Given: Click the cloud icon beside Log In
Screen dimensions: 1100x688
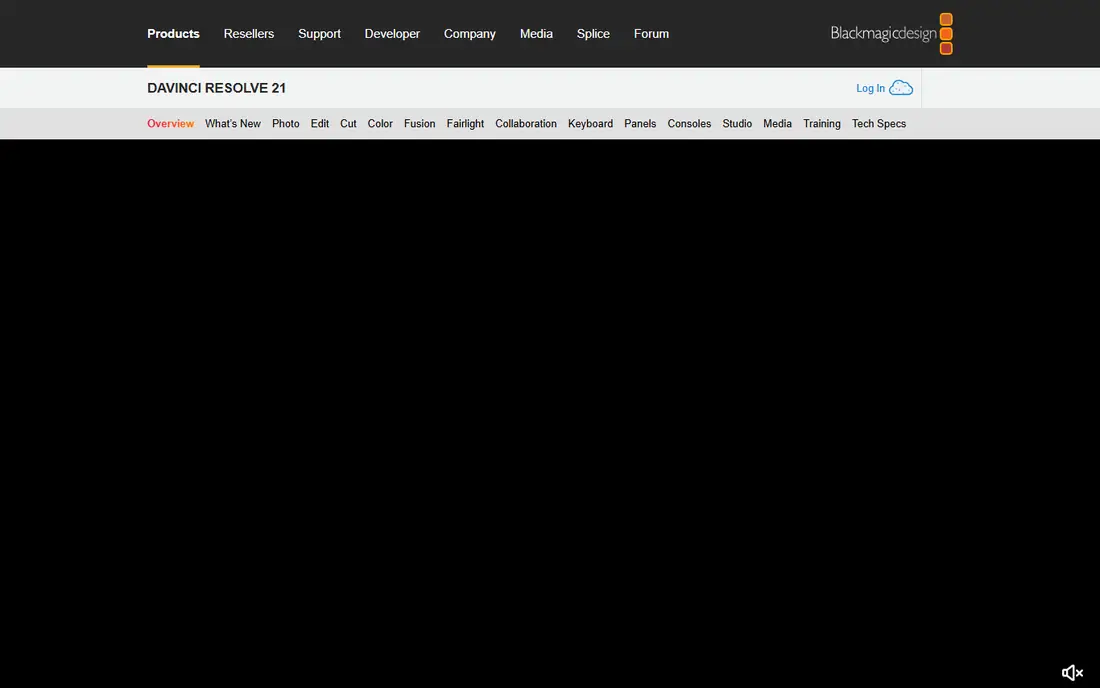Looking at the screenshot, I should coord(901,88).
